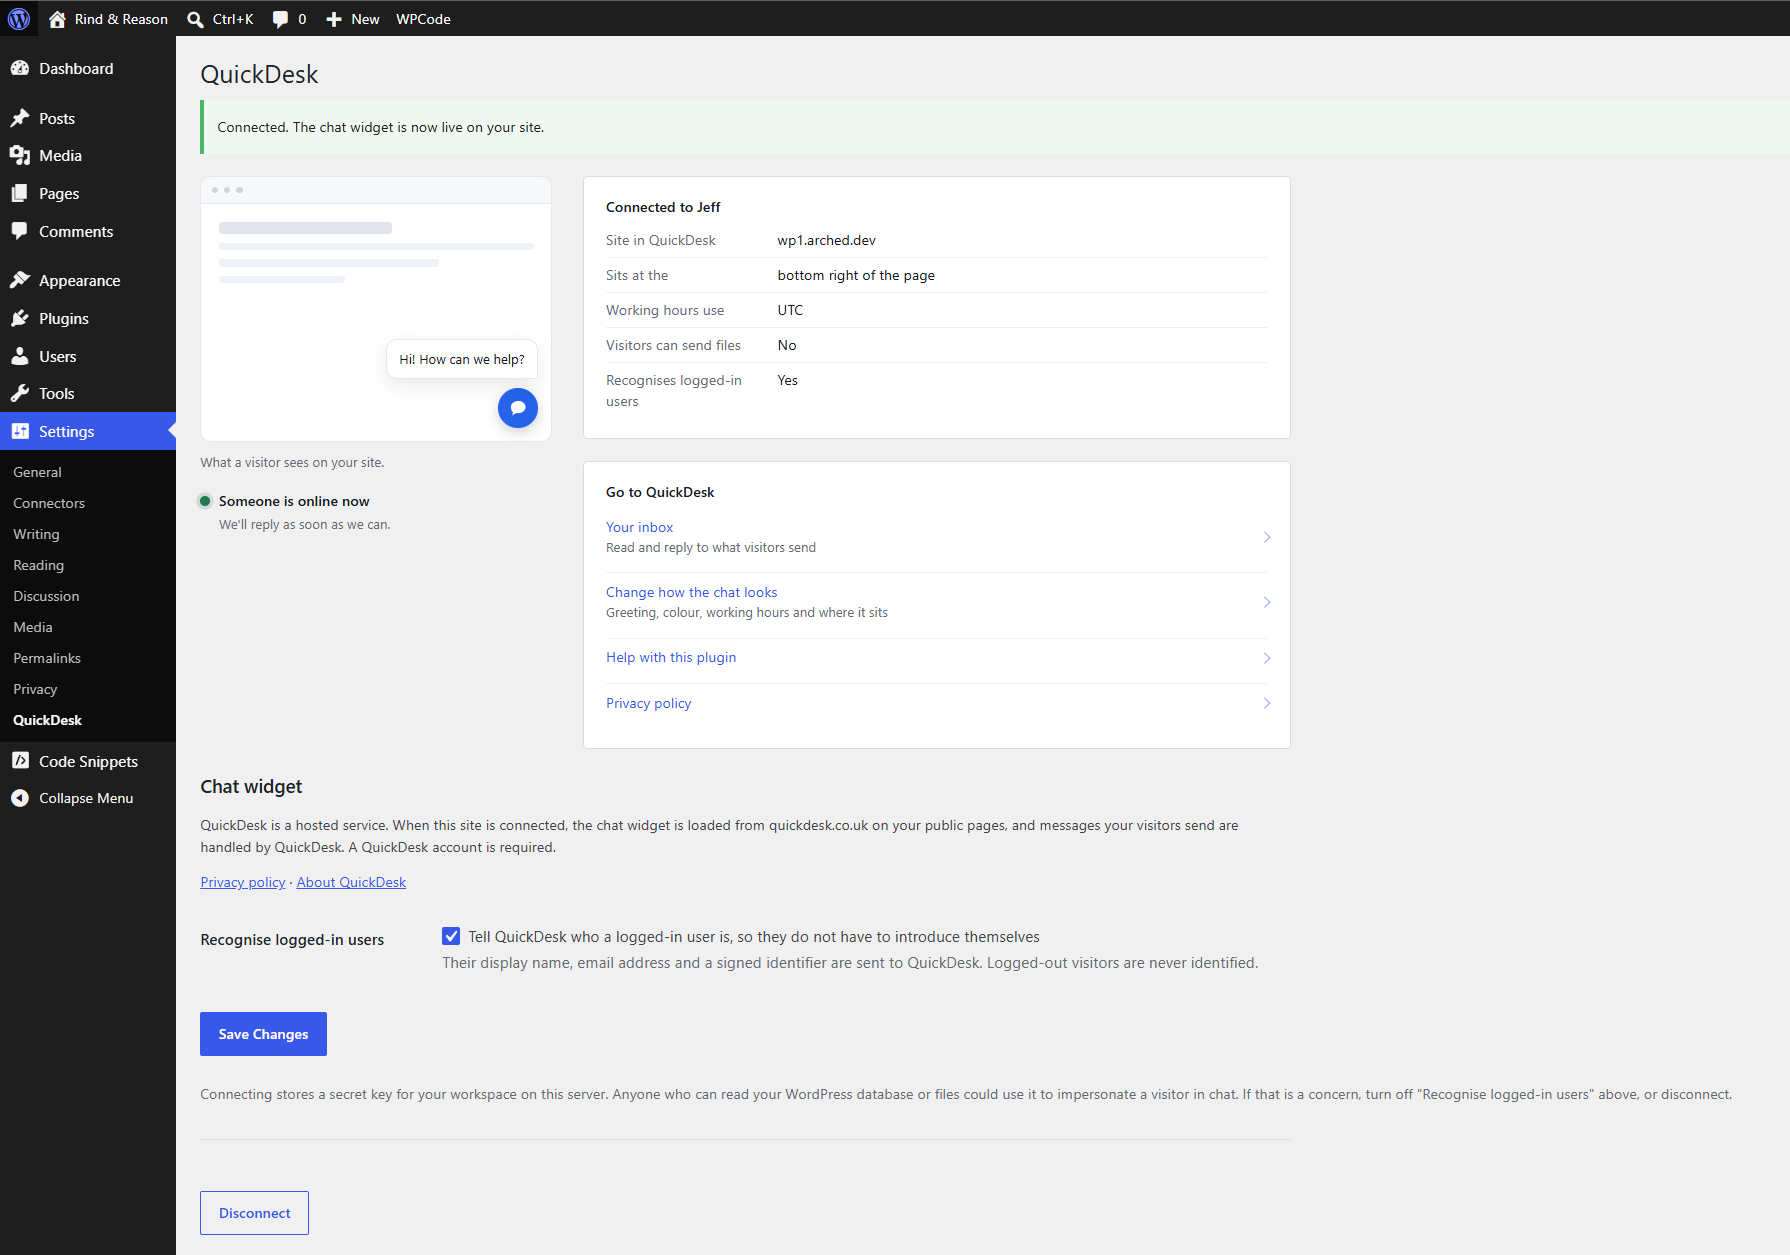Click the 'Hi! How can we help?' preview bubble
The width and height of the screenshot is (1790, 1255).
click(x=462, y=359)
